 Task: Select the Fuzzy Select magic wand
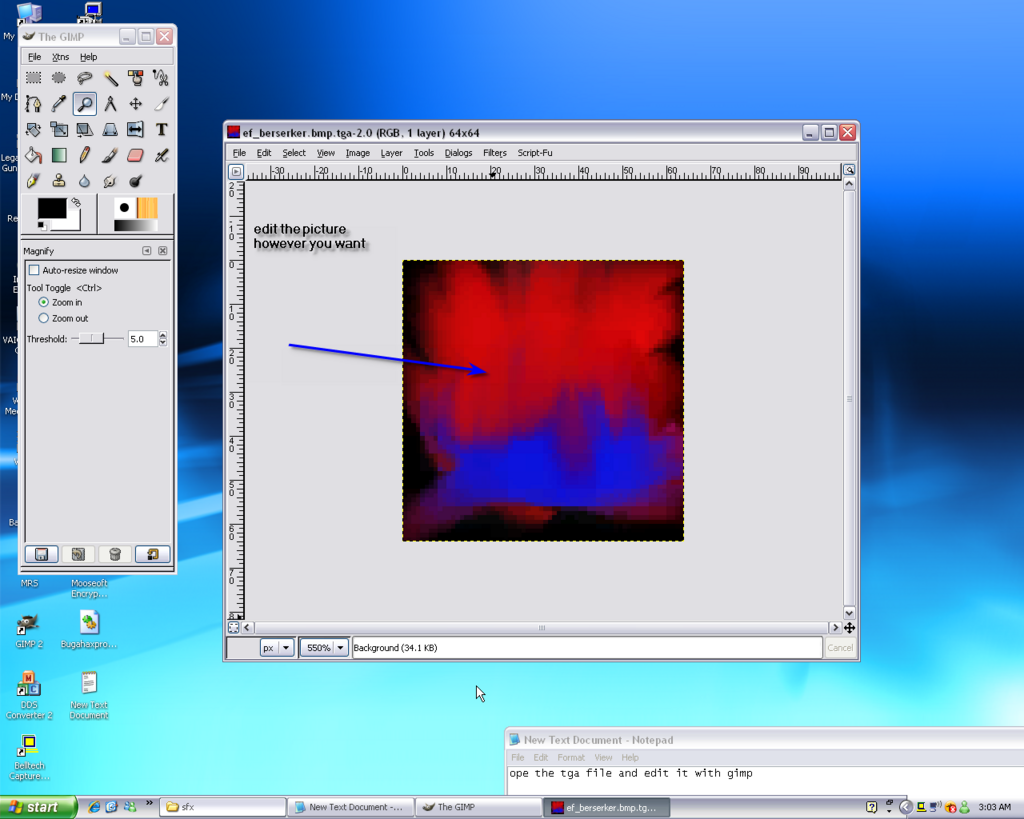(x=110, y=77)
